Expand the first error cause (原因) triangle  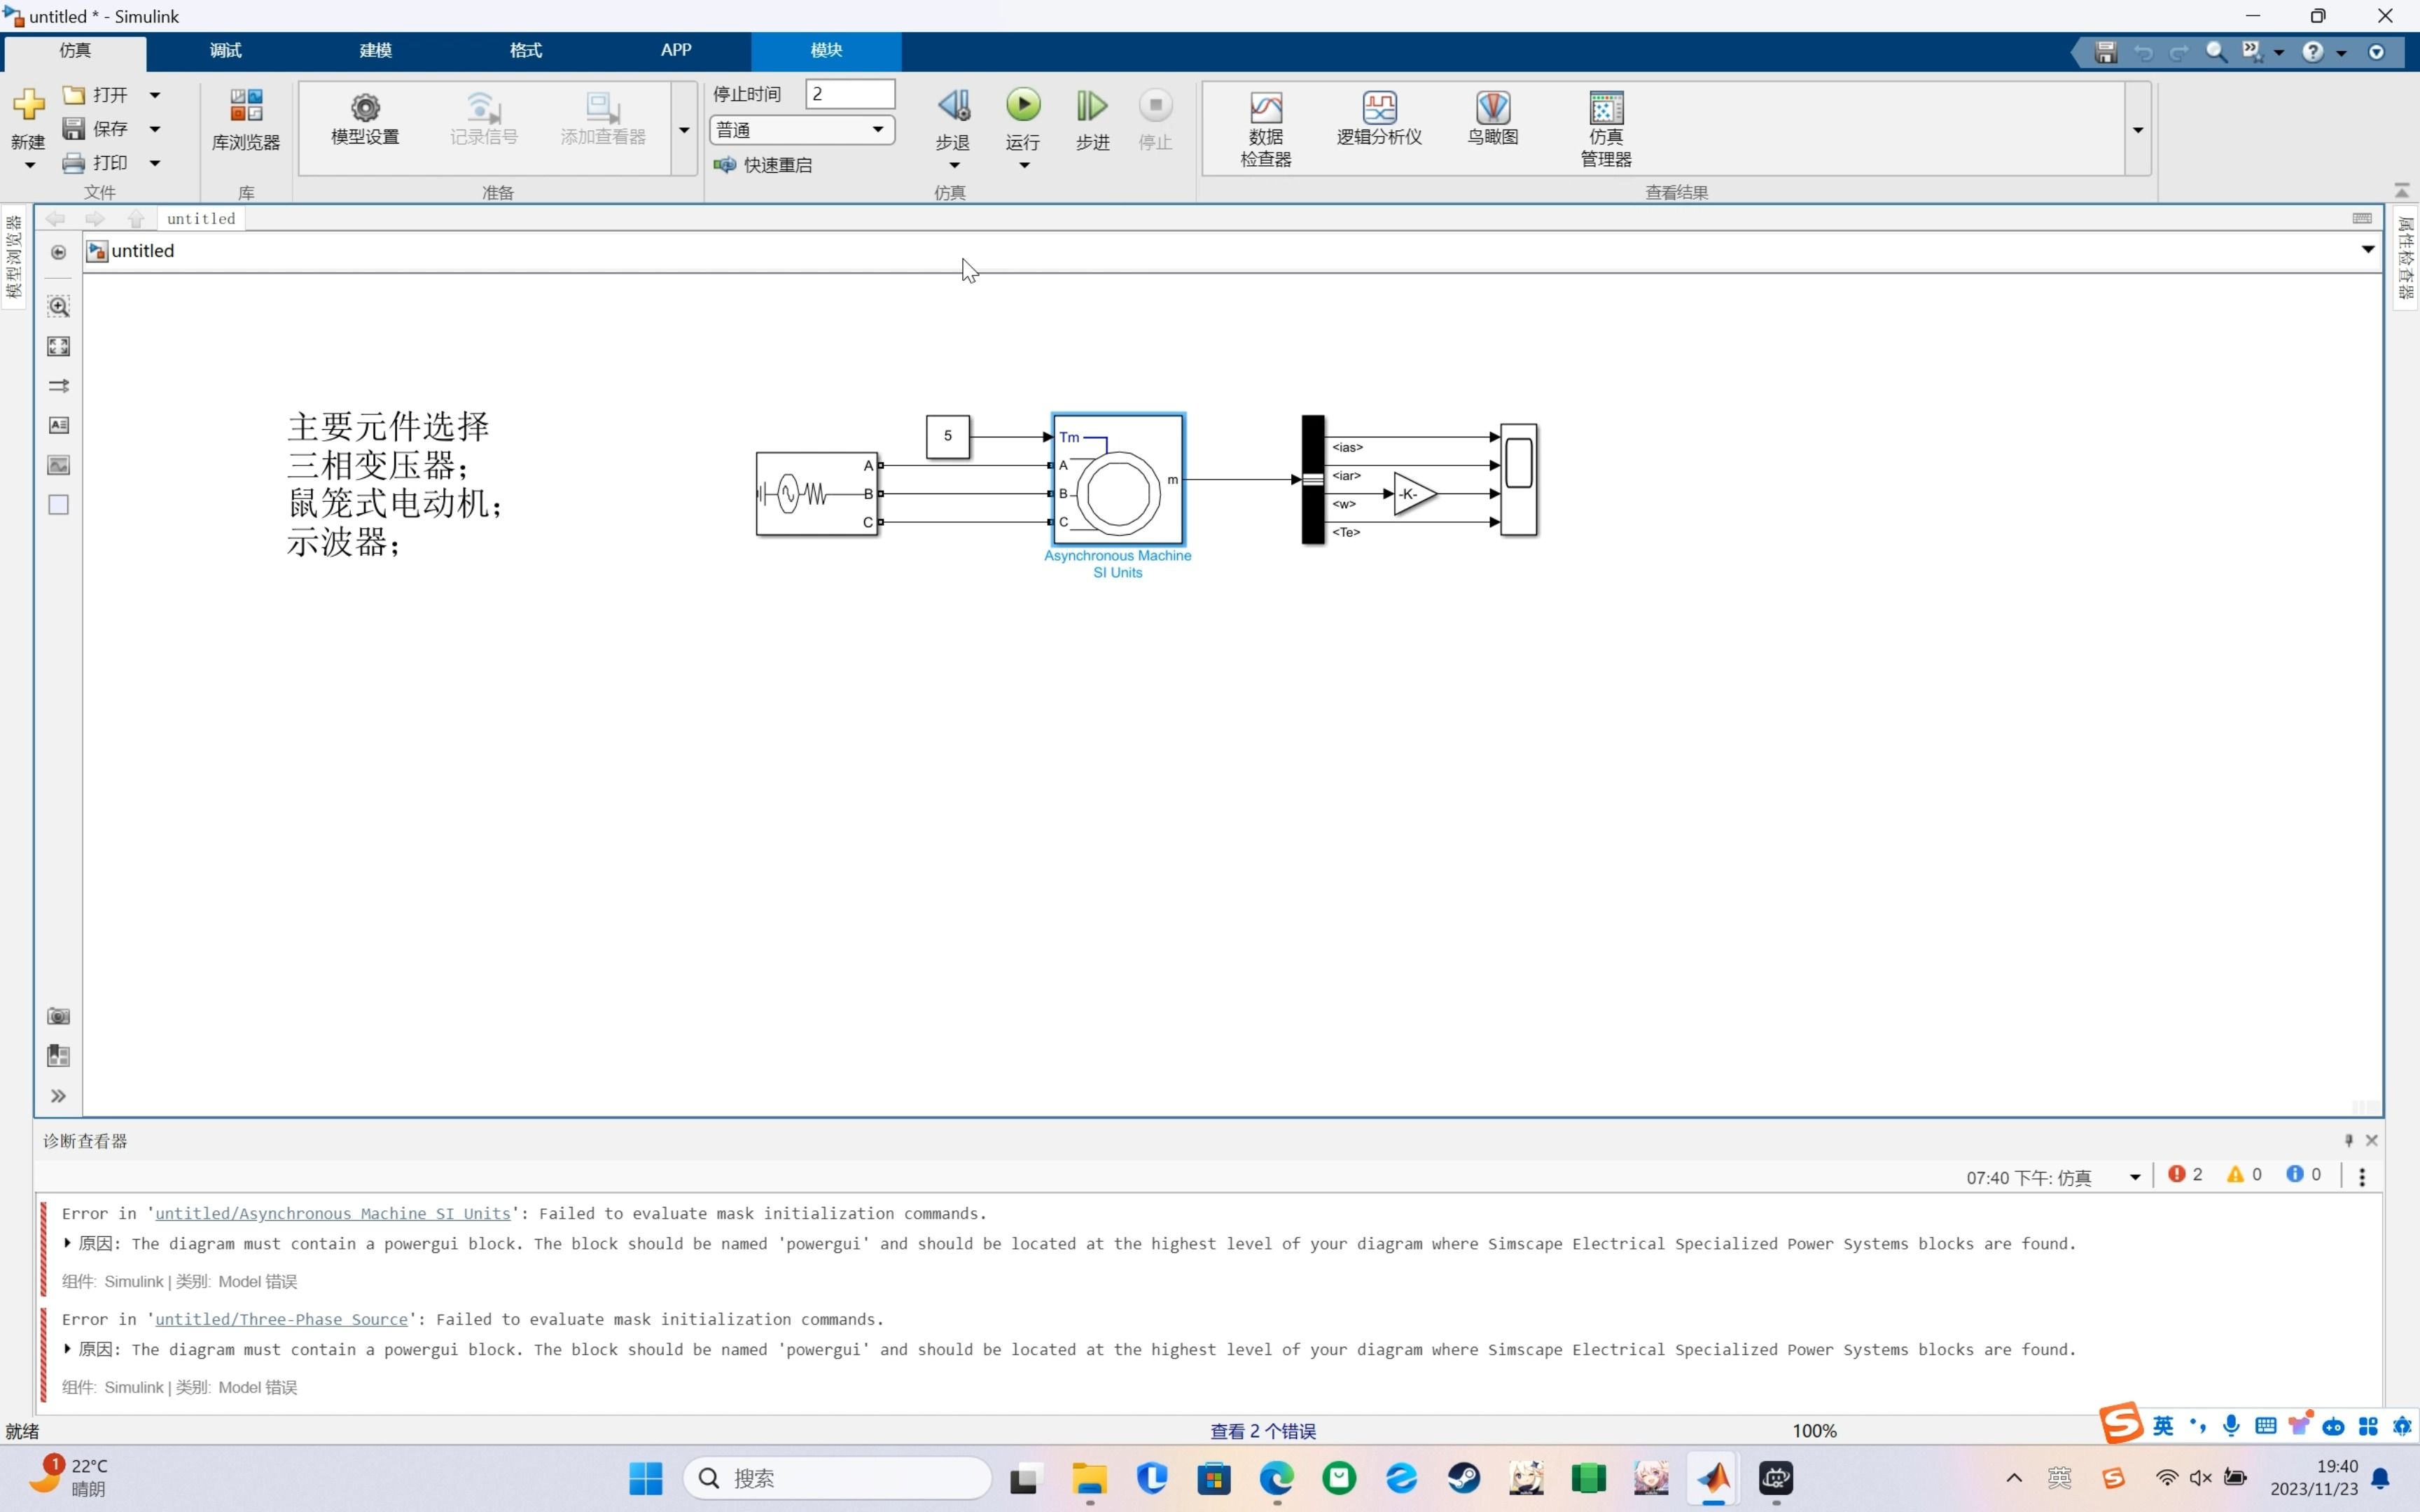point(67,1243)
